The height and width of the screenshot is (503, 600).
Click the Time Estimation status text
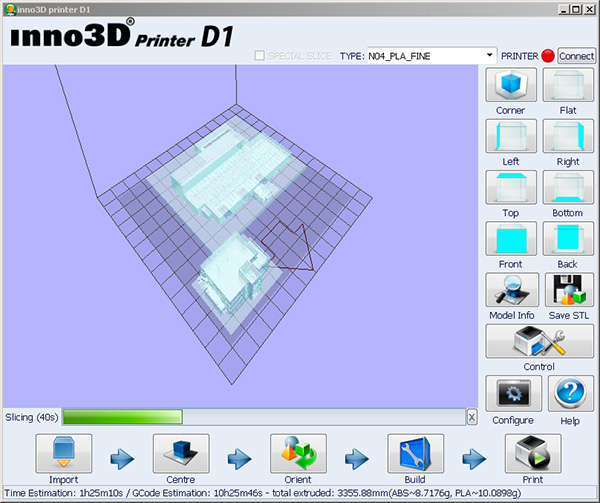(262, 493)
